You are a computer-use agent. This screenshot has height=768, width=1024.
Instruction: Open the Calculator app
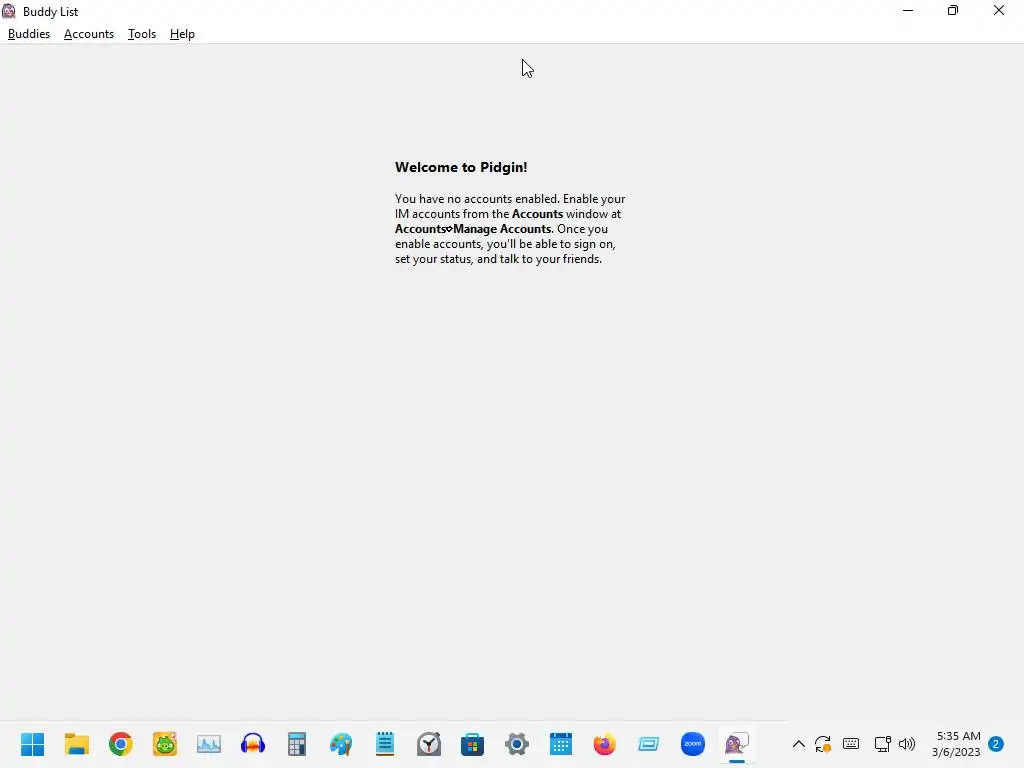coord(296,744)
